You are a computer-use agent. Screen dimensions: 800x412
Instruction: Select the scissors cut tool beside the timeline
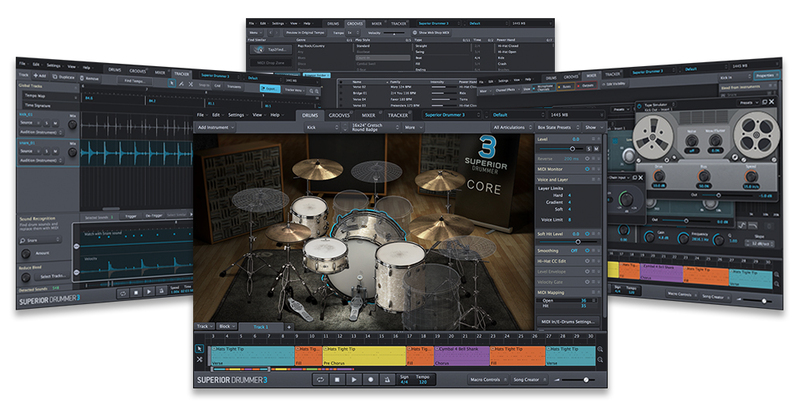point(198,360)
